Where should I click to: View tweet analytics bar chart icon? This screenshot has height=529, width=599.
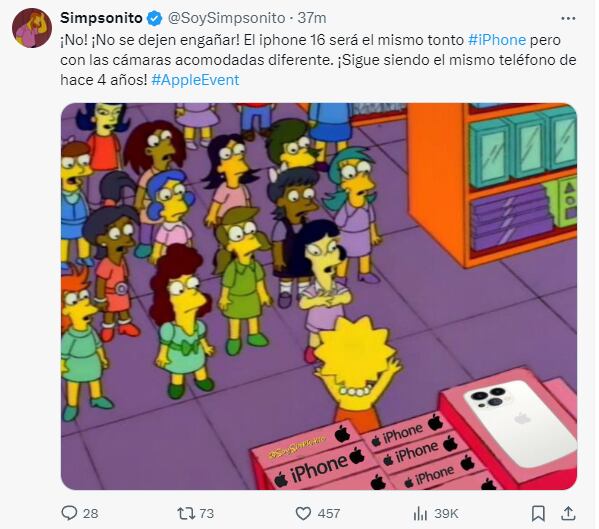(420, 513)
